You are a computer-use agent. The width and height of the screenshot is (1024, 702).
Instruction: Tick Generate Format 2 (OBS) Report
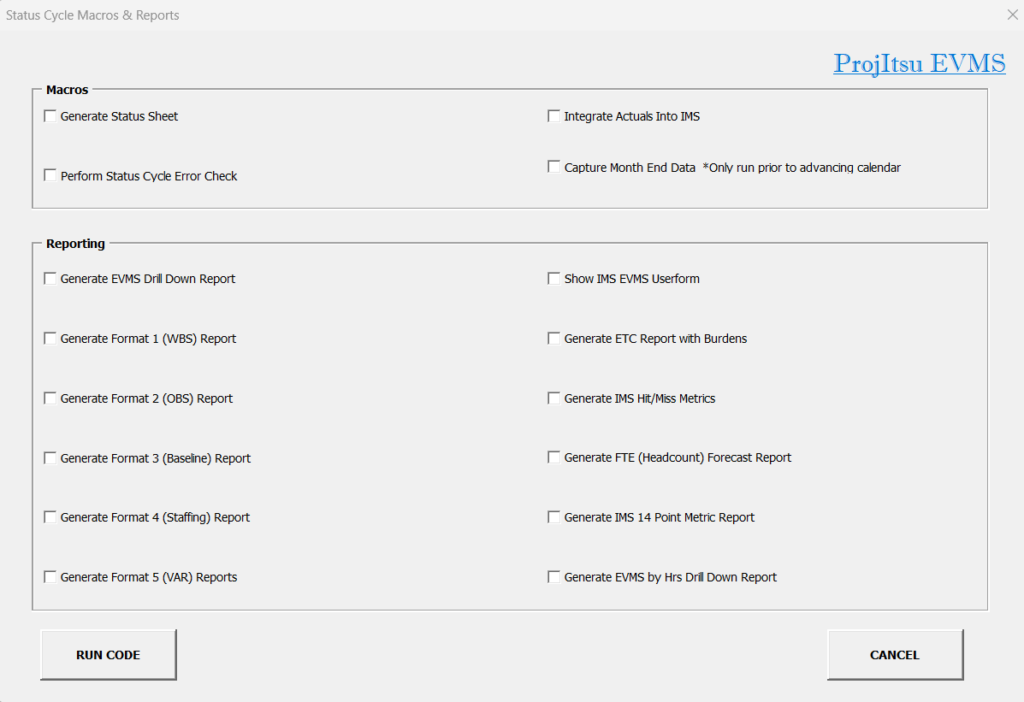(x=50, y=398)
